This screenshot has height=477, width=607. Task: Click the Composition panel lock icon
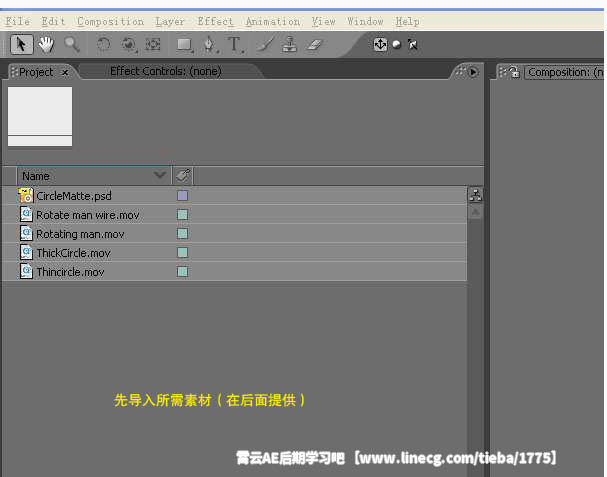coord(514,72)
